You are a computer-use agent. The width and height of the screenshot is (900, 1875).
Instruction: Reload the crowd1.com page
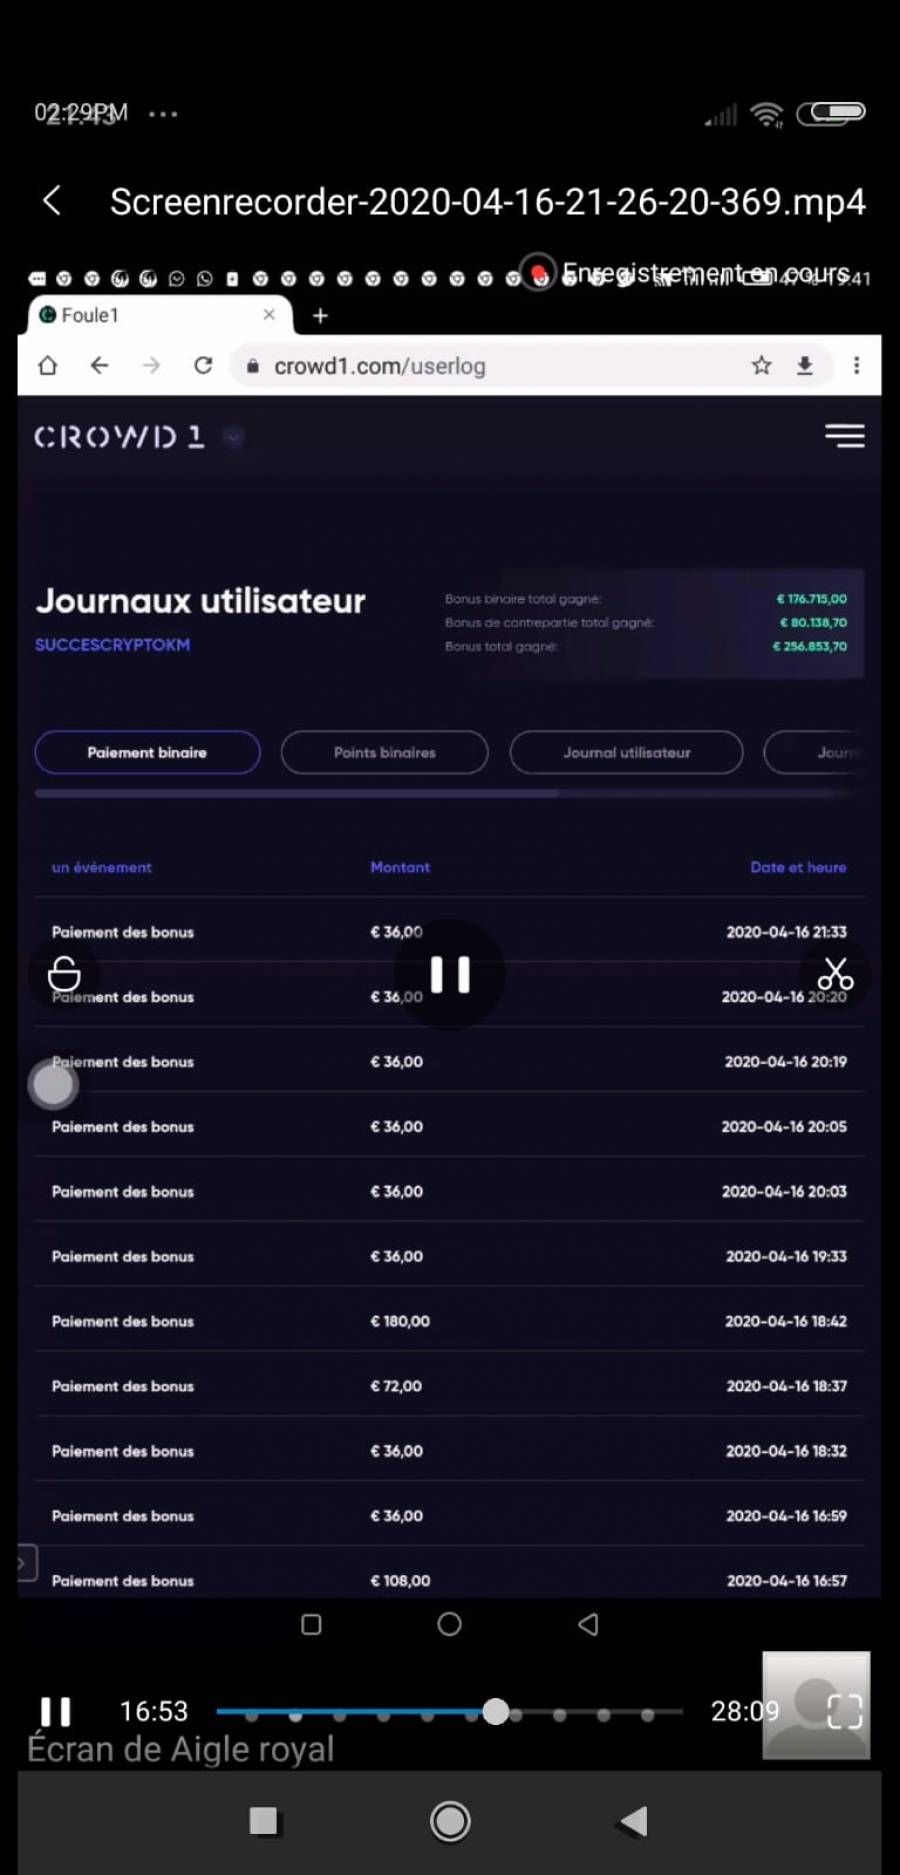point(203,365)
